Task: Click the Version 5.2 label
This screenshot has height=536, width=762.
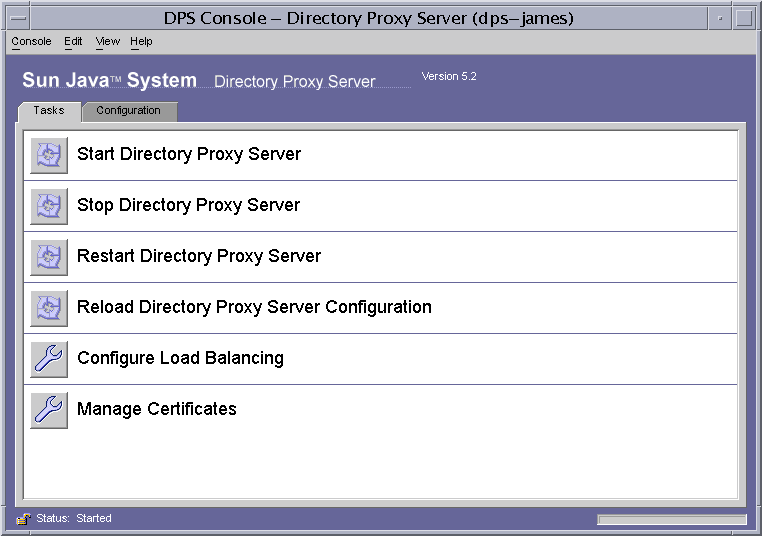Action: [x=449, y=76]
